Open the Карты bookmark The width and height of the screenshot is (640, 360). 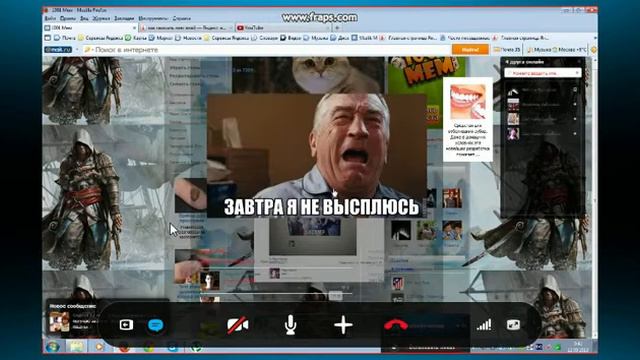click(136, 38)
